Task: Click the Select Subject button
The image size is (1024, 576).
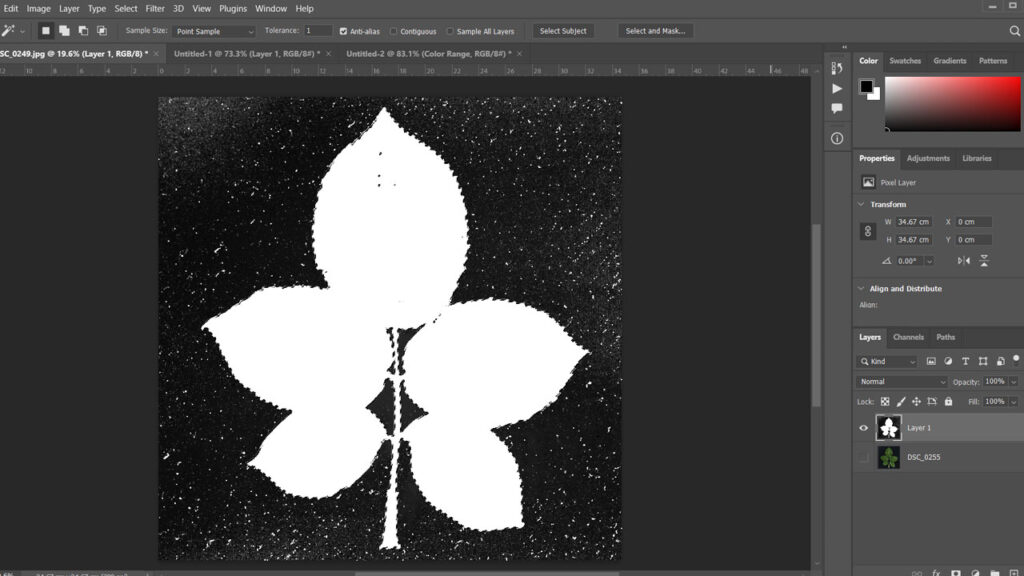Action: (x=563, y=31)
